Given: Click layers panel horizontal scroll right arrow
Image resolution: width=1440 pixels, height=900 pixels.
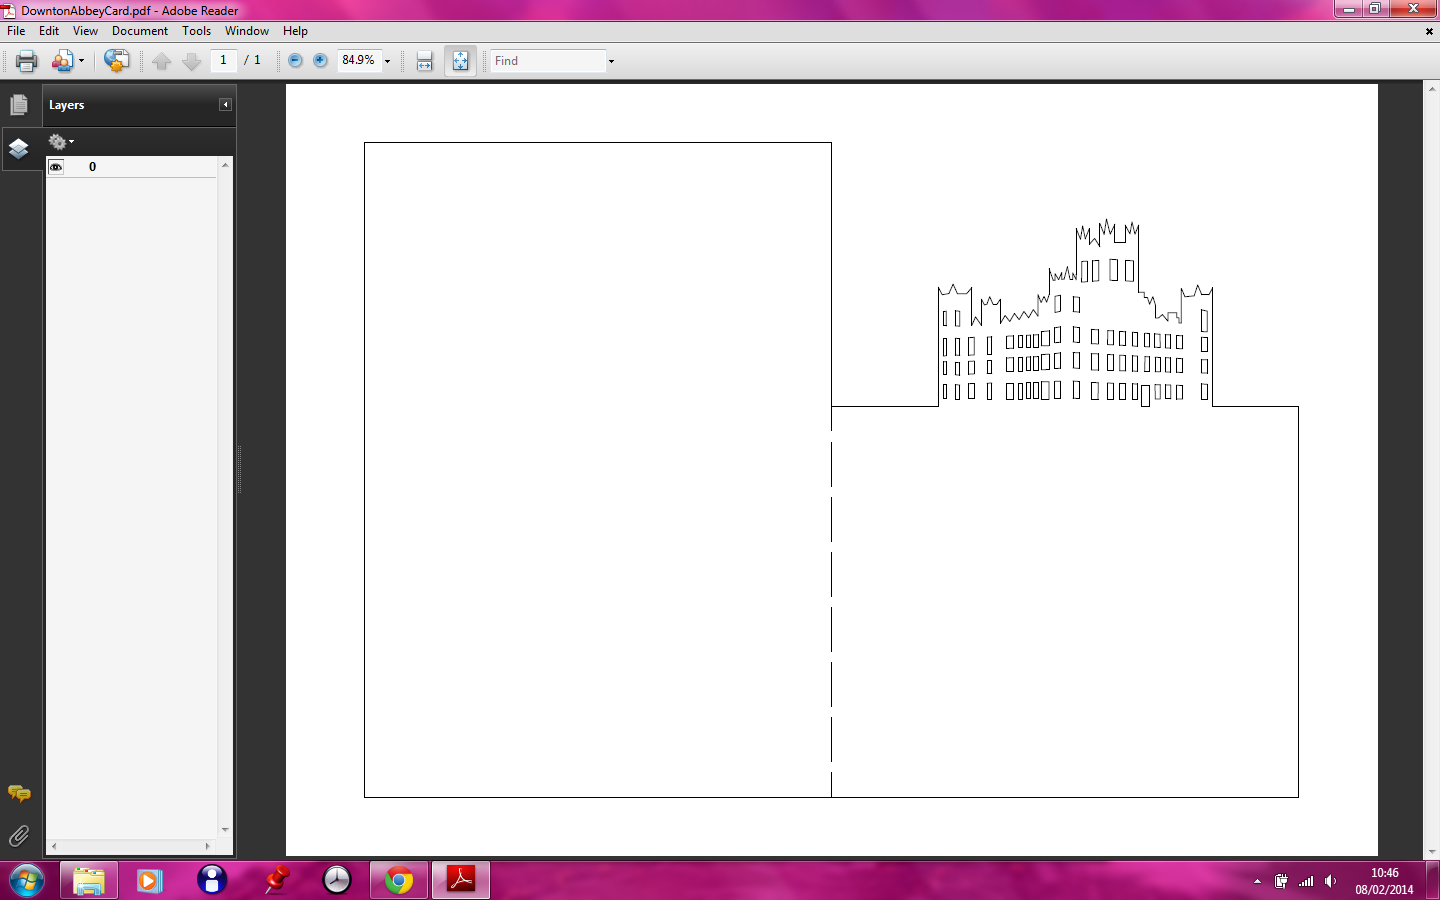Looking at the screenshot, I should point(208,846).
